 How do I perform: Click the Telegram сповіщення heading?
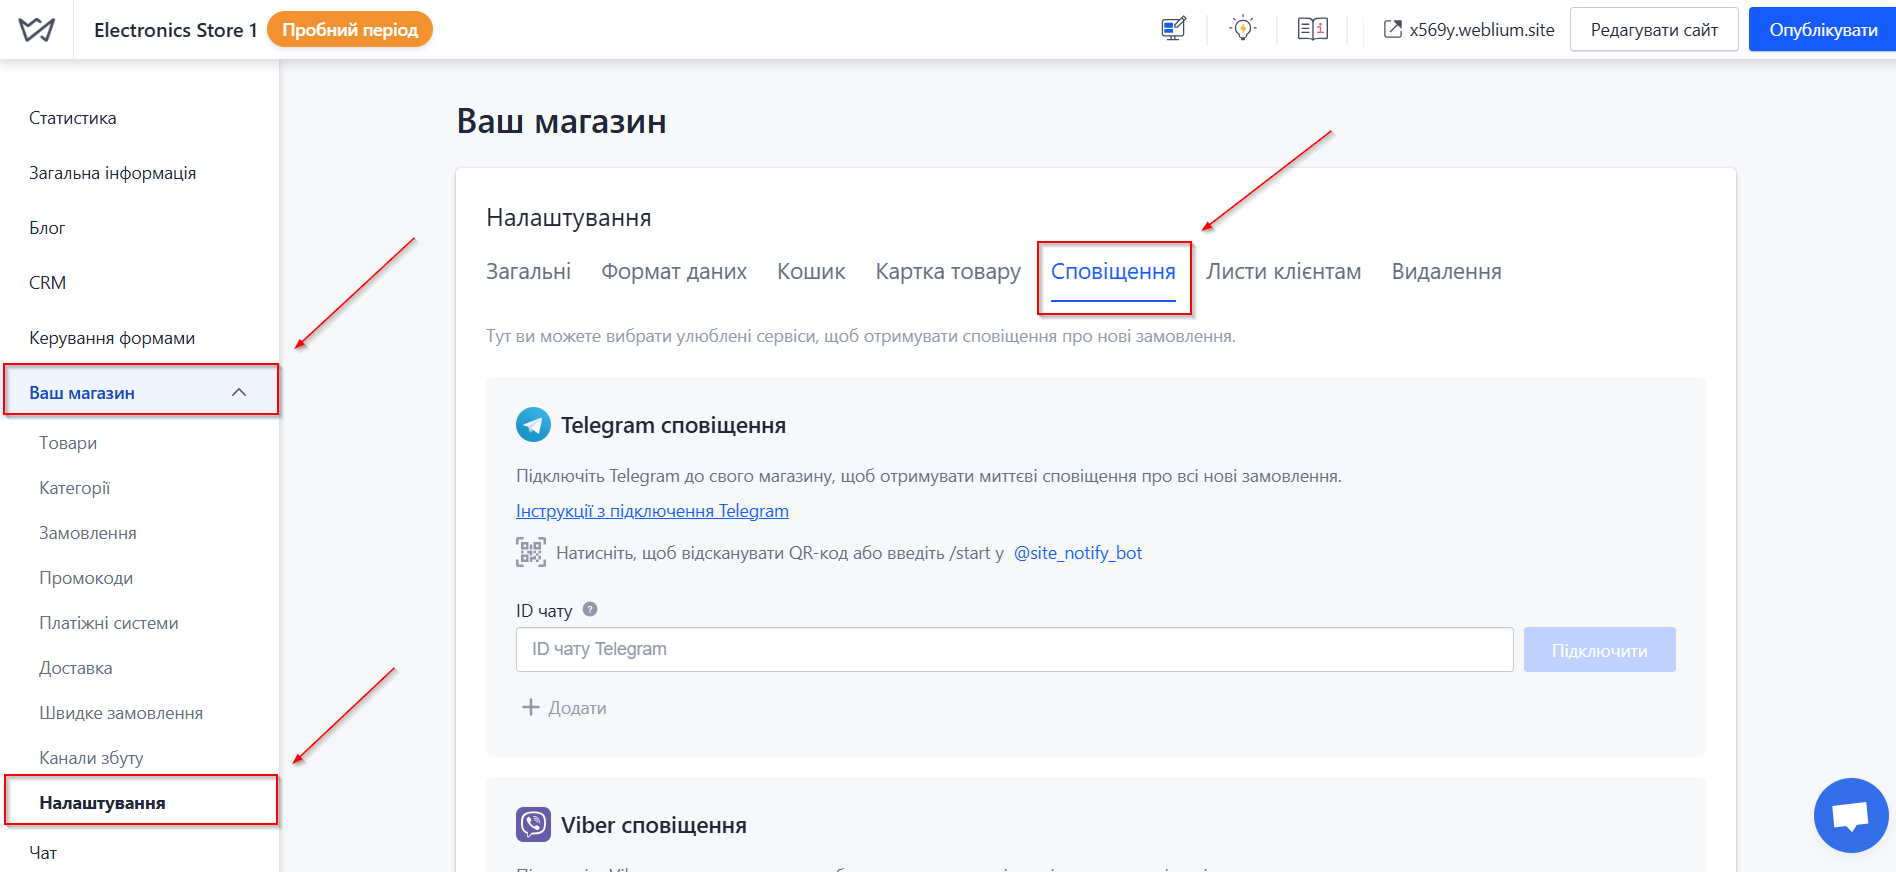pos(673,425)
